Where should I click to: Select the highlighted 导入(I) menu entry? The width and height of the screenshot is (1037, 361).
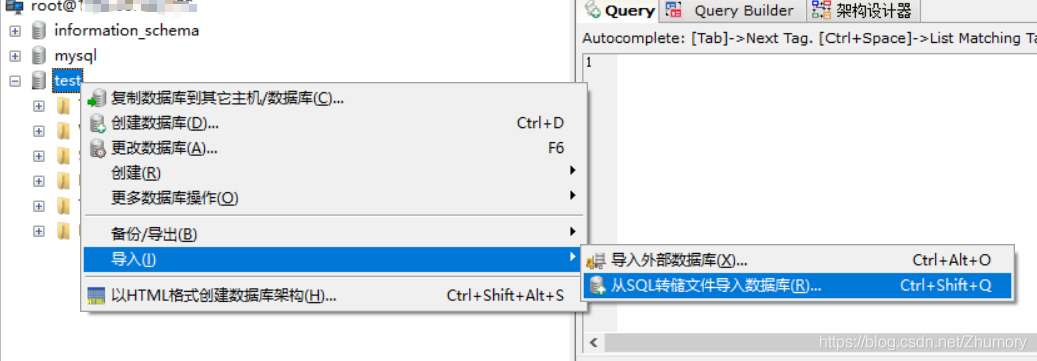[333, 259]
